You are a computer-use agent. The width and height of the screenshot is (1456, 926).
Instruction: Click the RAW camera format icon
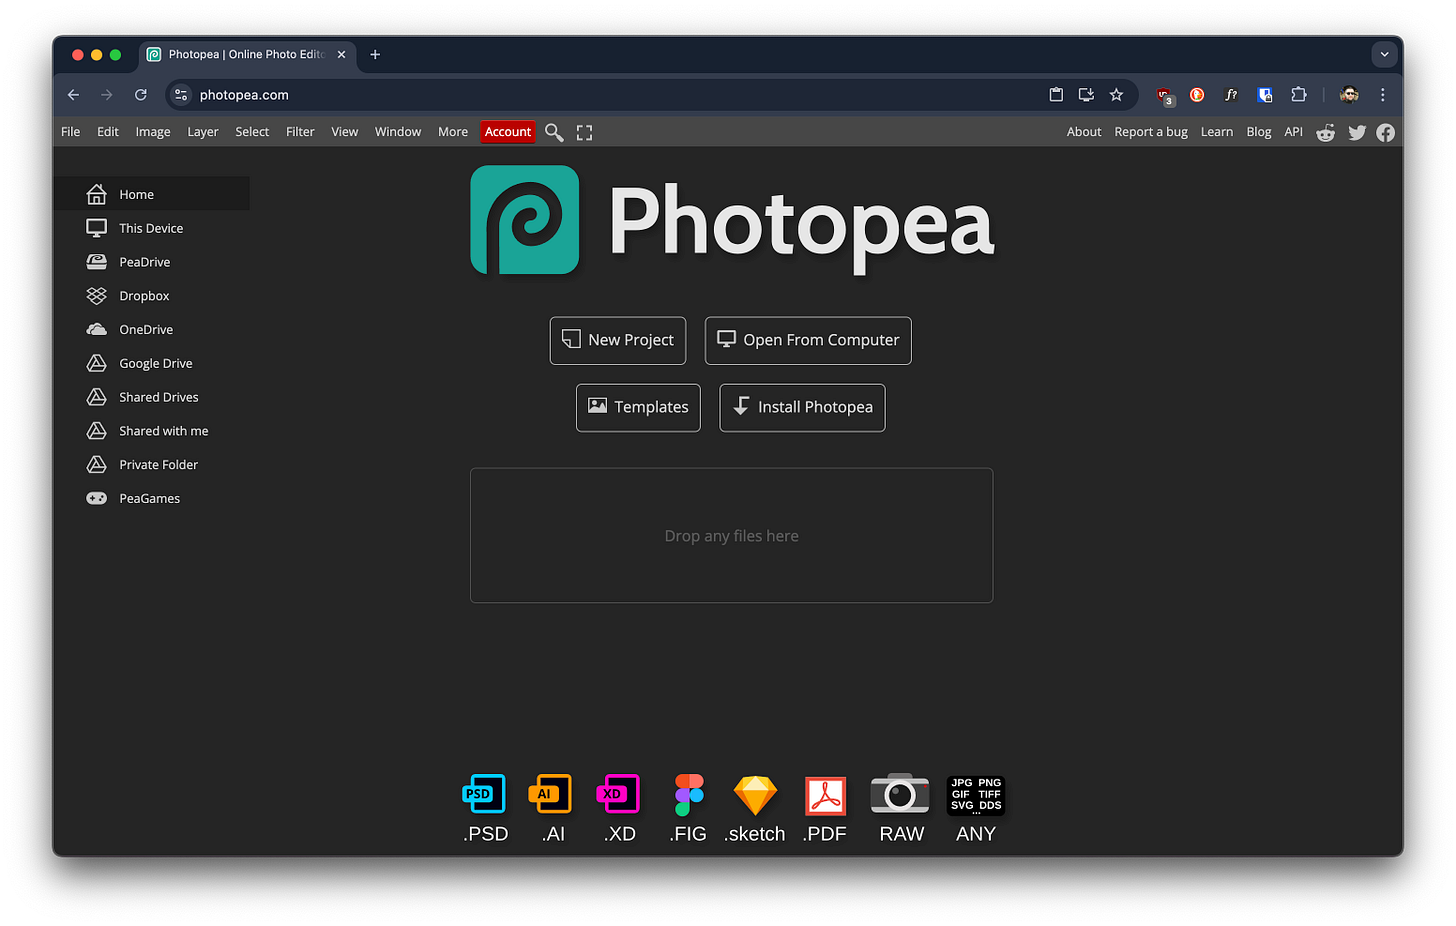(x=900, y=794)
